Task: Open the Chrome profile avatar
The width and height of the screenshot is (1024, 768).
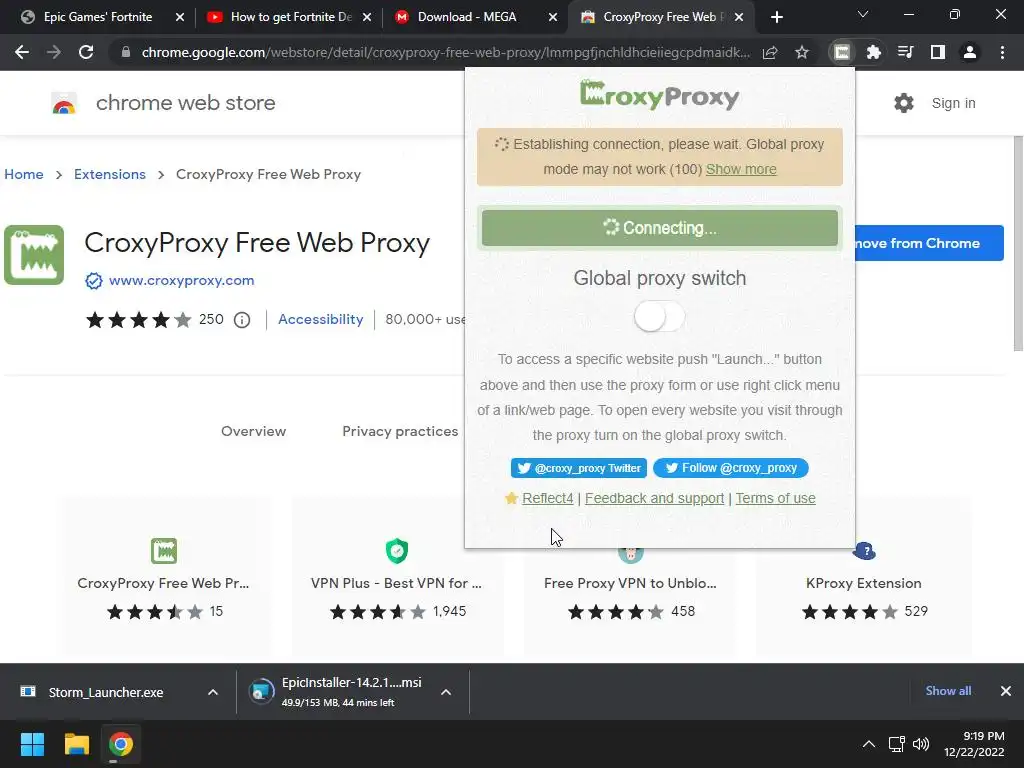Action: tap(970, 52)
